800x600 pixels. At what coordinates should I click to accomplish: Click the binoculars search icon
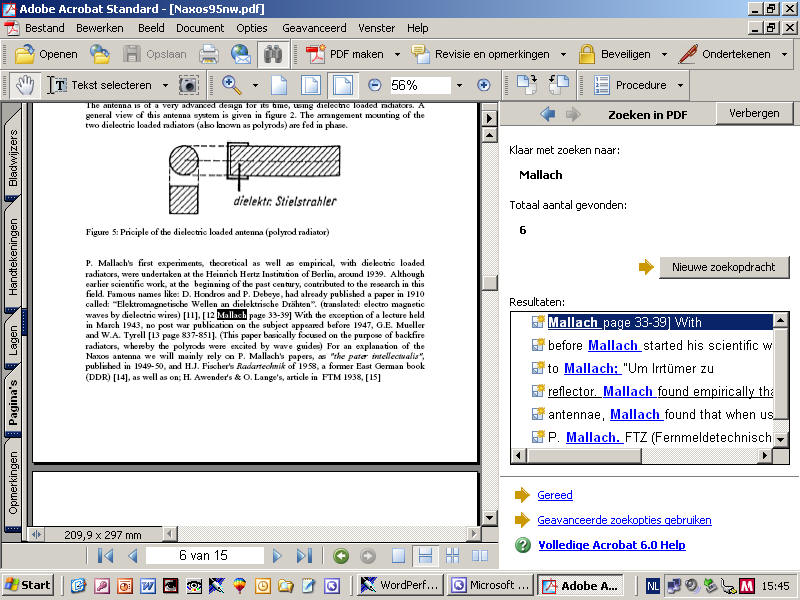click(x=273, y=54)
